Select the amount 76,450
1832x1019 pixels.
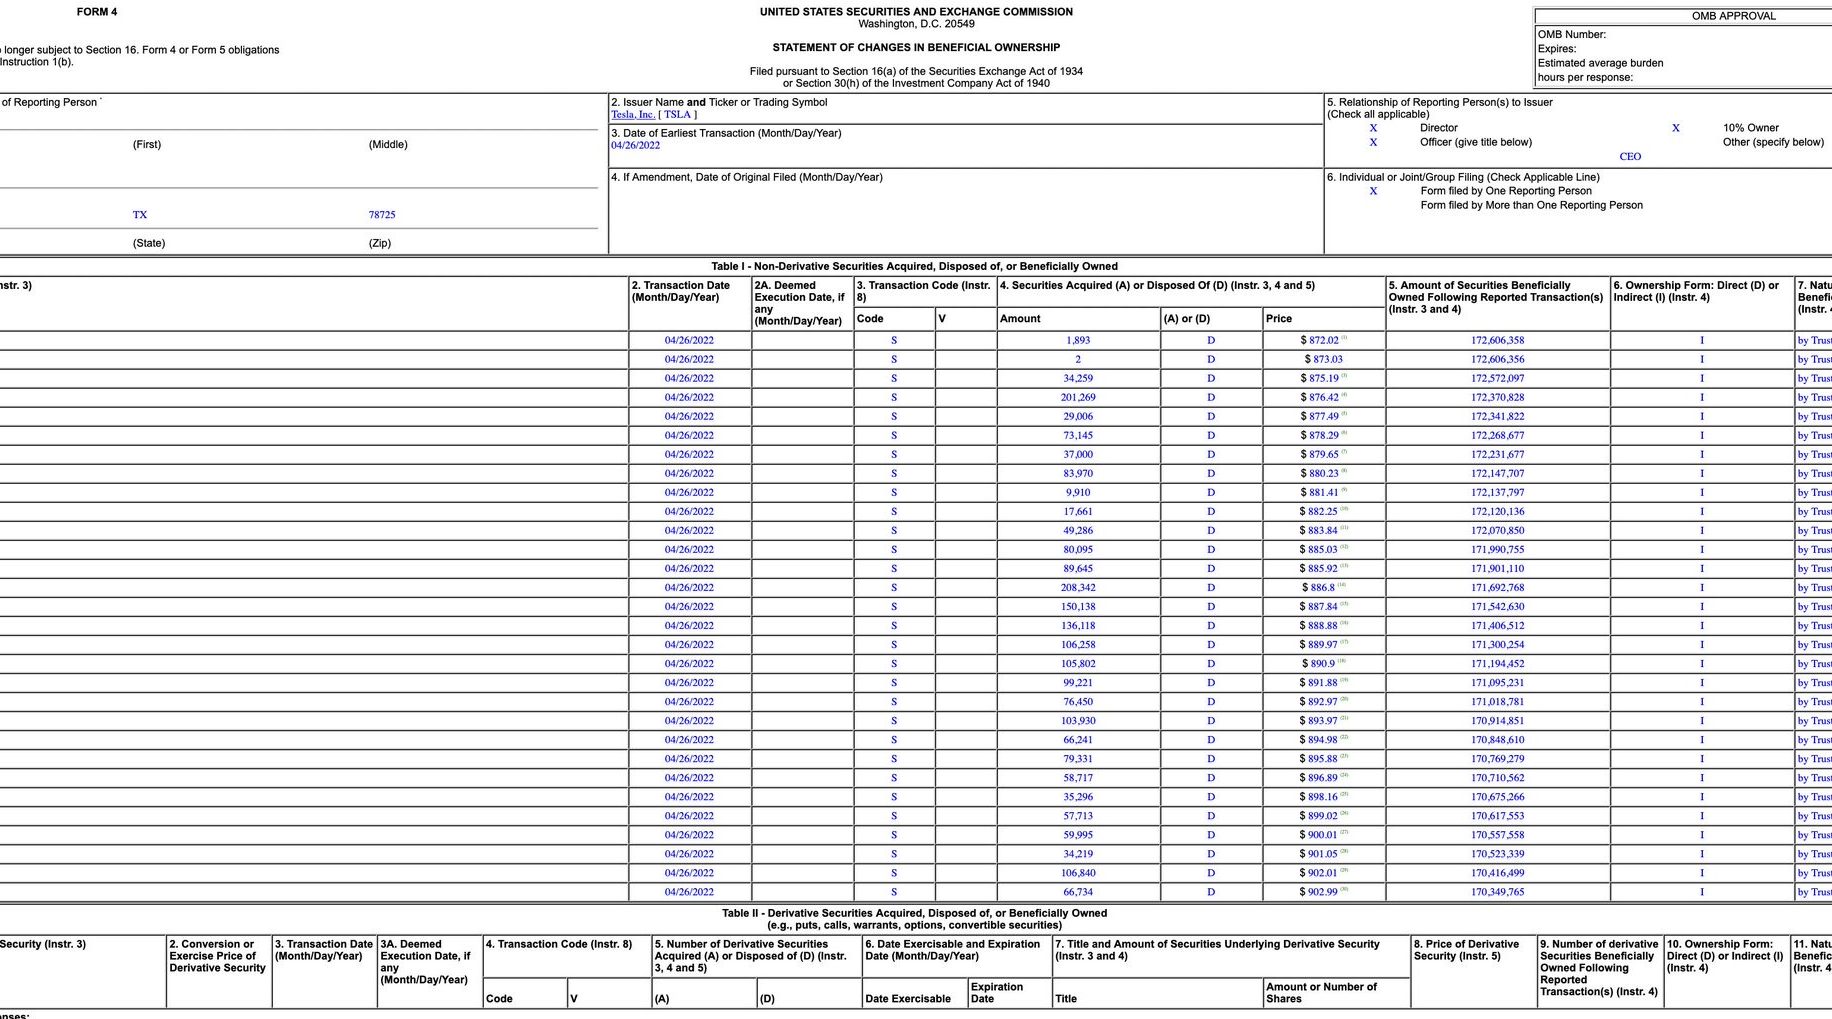[1078, 702]
